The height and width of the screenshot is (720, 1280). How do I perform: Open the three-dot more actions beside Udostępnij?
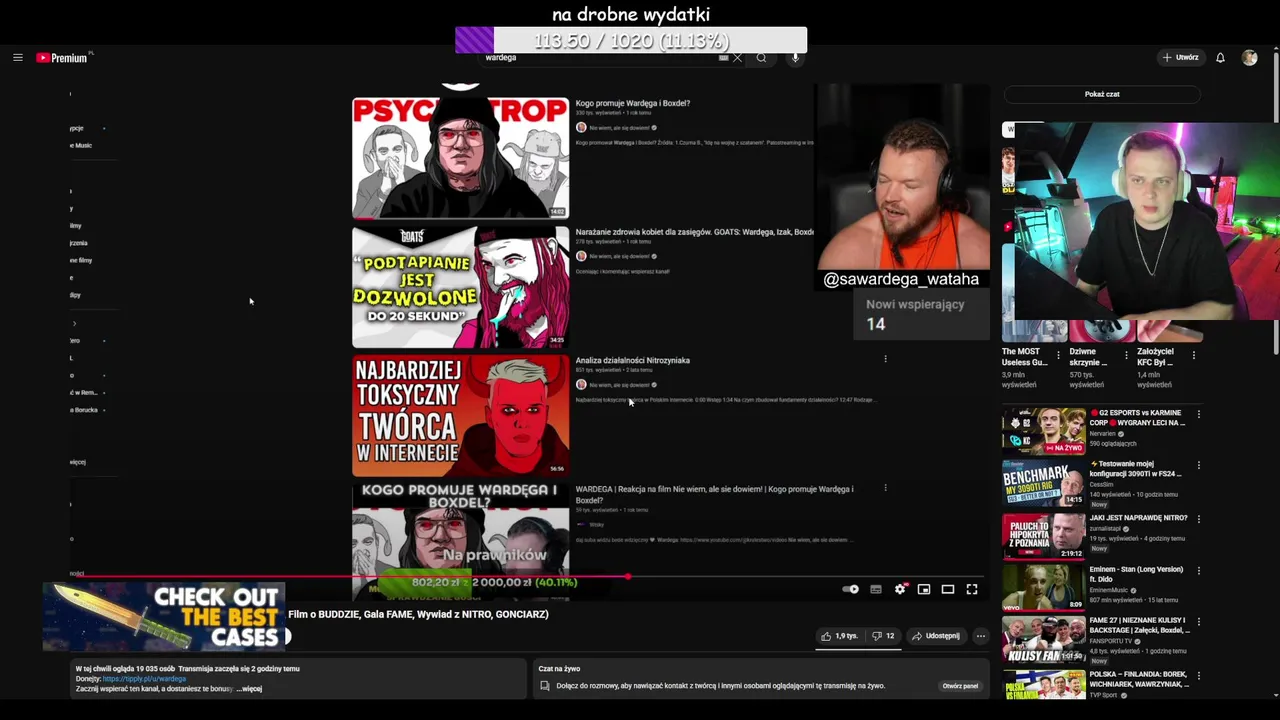pos(981,636)
